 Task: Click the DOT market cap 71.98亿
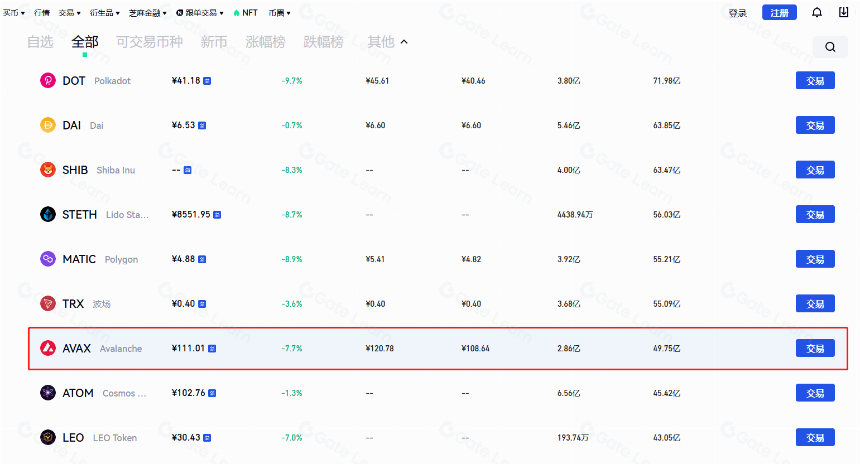pyautogui.click(x=666, y=81)
